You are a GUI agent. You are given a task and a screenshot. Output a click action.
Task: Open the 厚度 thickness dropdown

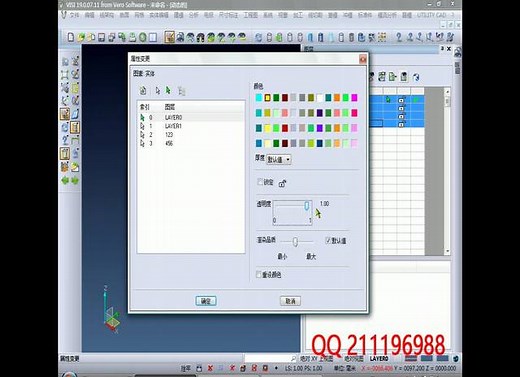[279, 159]
